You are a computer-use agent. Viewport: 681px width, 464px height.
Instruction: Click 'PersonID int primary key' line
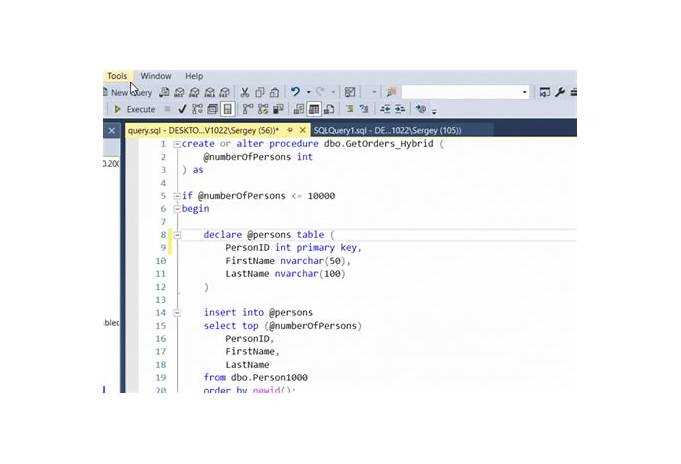[x=294, y=248]
